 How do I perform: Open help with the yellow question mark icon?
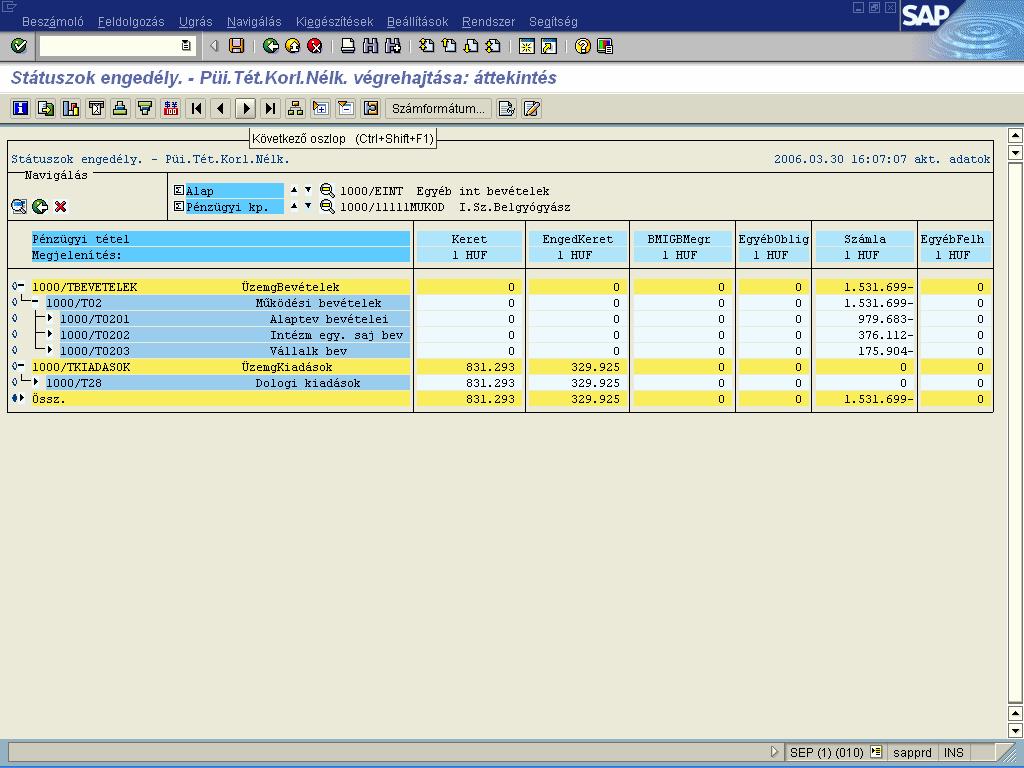pos(583,46)
